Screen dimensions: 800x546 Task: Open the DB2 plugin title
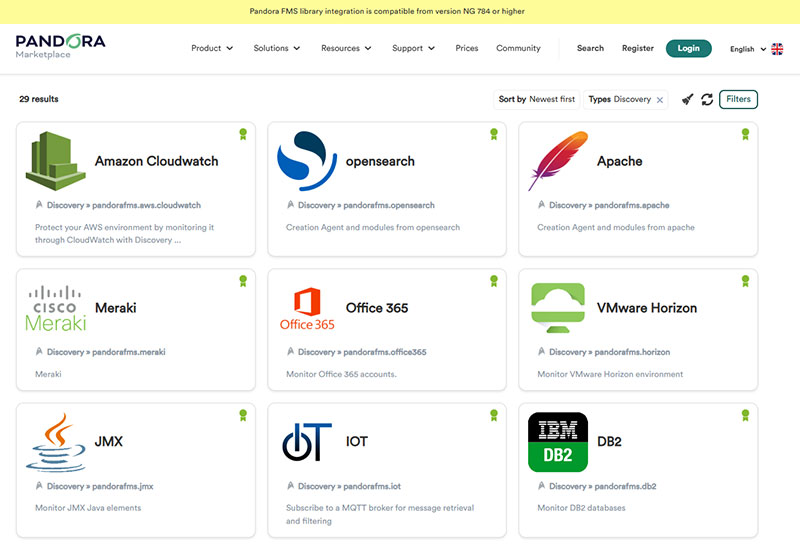coord(609,441)
